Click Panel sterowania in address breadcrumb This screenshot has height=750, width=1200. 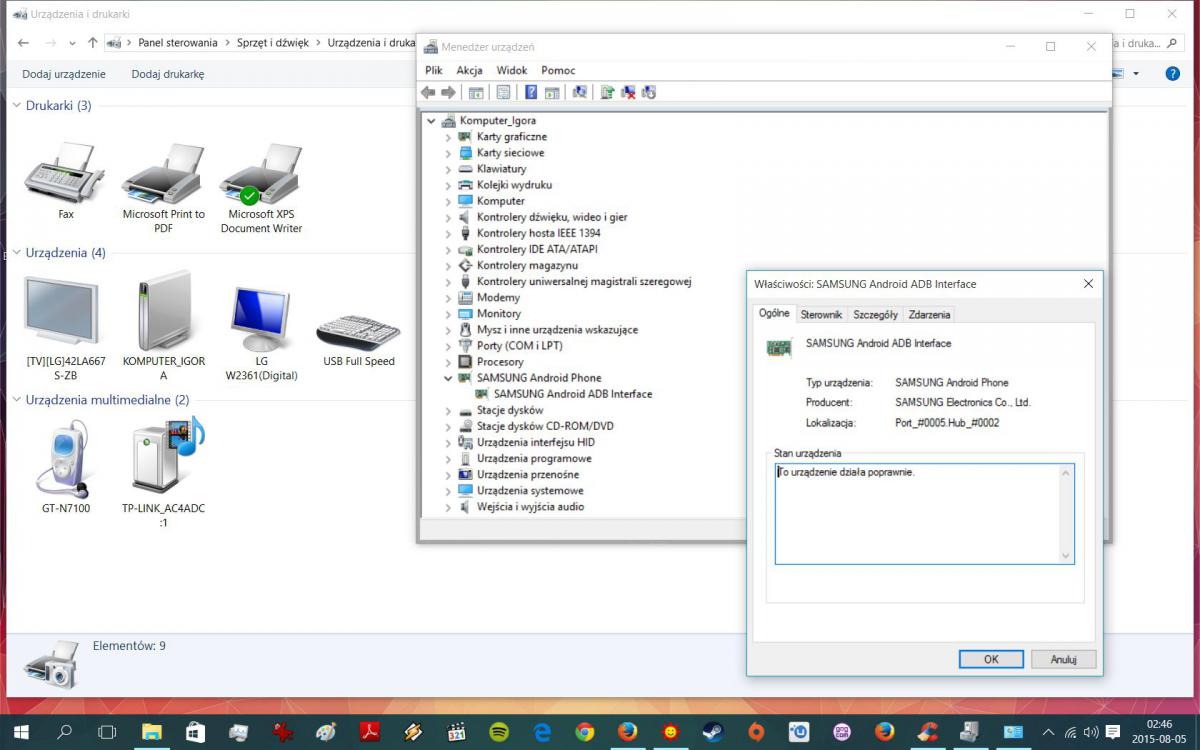pos(178,43)
